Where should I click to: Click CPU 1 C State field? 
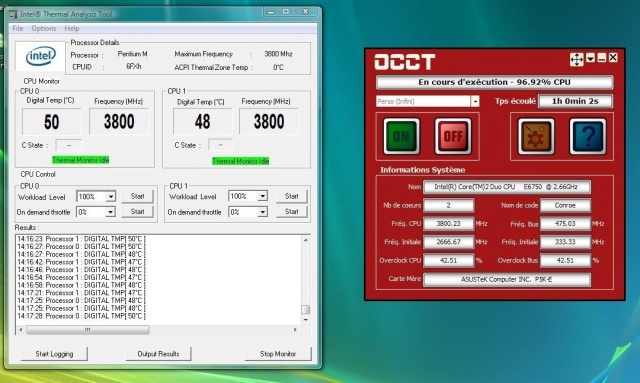pyautogui.click(x=220, y=145)
